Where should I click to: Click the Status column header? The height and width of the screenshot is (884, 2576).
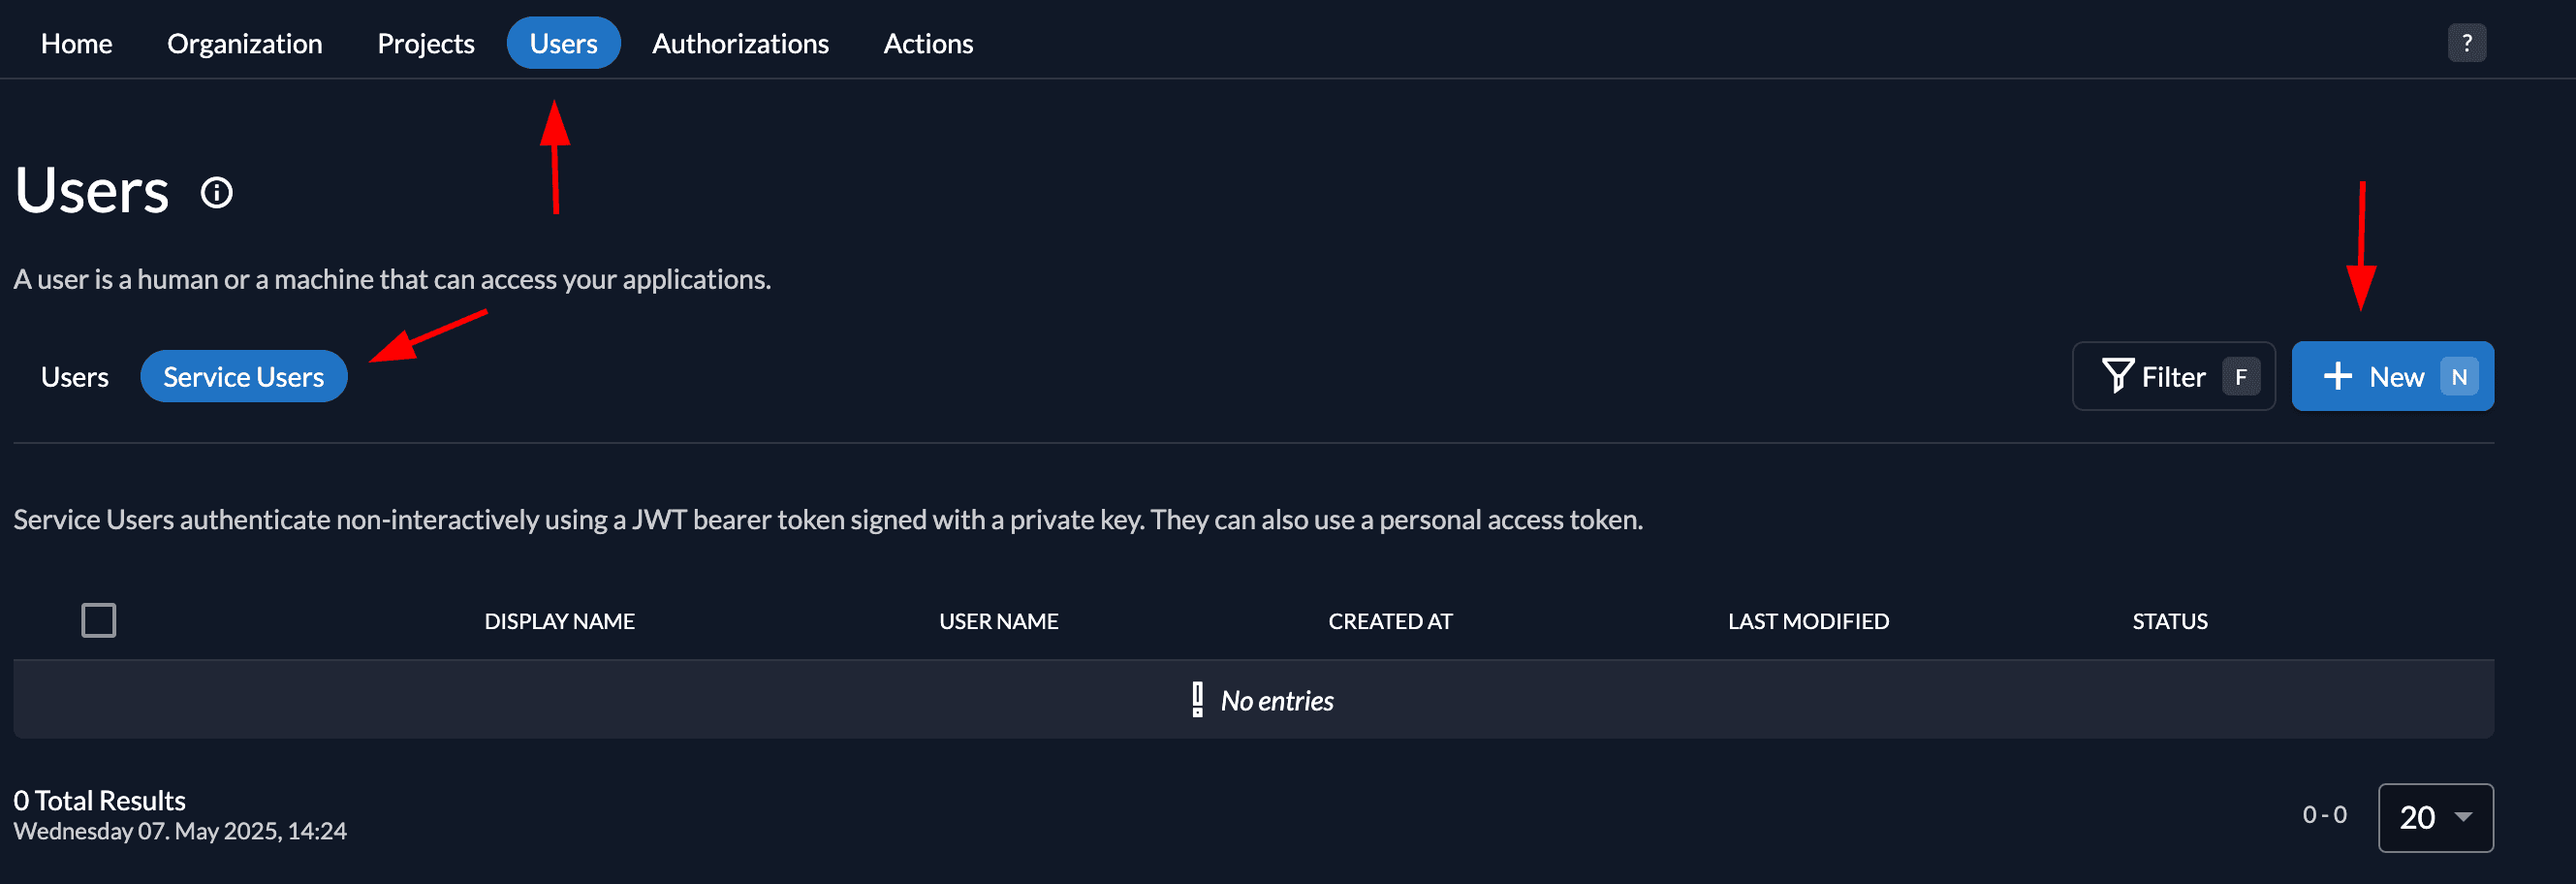2169,621
